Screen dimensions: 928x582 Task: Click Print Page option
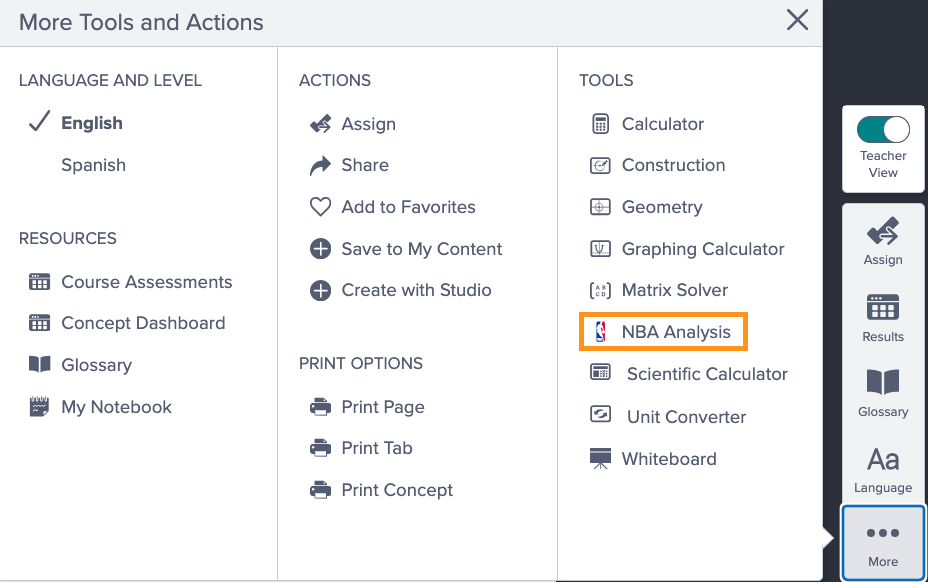tap(382, 407)
